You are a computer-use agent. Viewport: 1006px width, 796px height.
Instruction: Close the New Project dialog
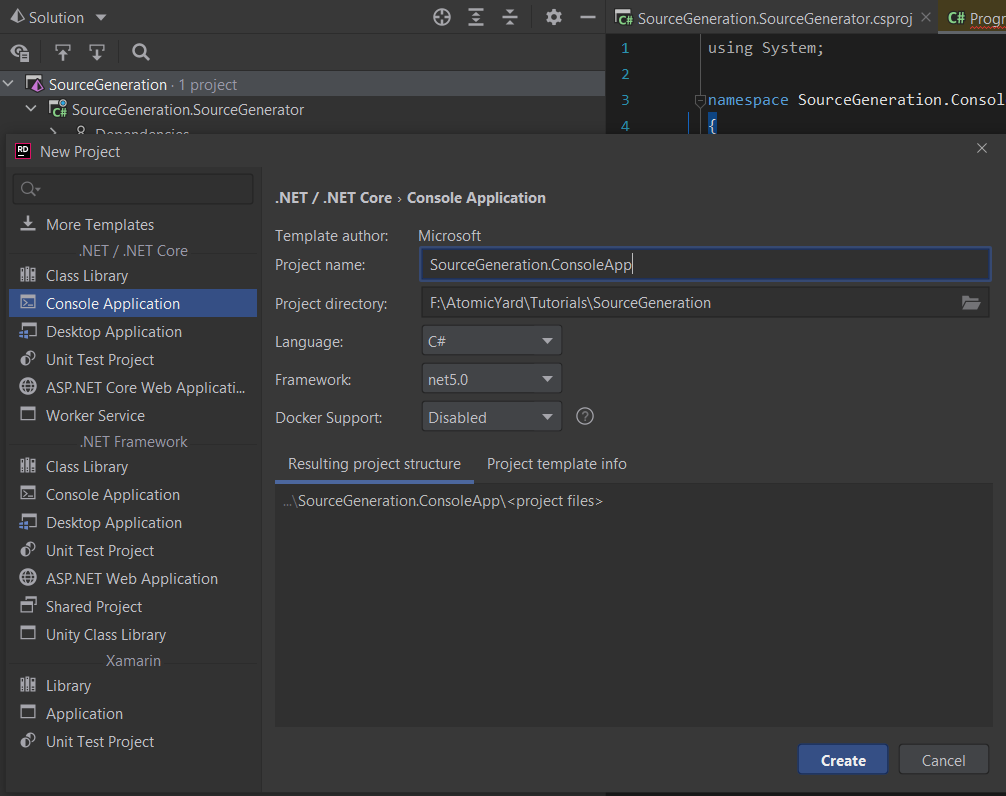pyautogui.click(x=982, y=148)
